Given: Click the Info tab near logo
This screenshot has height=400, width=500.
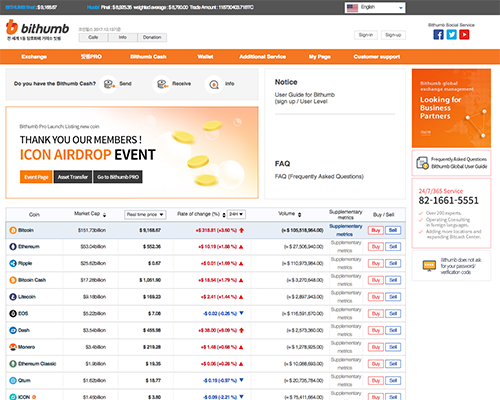Looking at the screenshot, I should click(123, 37).
